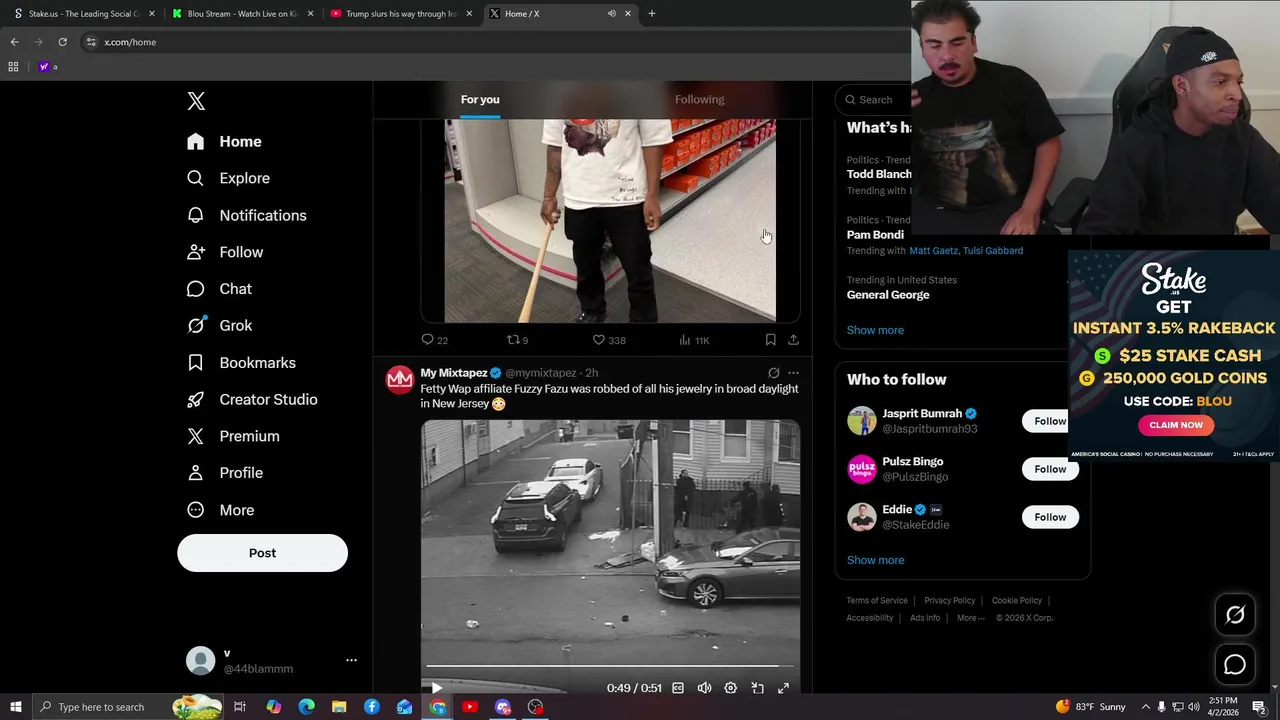The width and height of the screenshot is (1280, 720).
Task: Open Cookie Policy footer link
Action: coord(1017,601)
